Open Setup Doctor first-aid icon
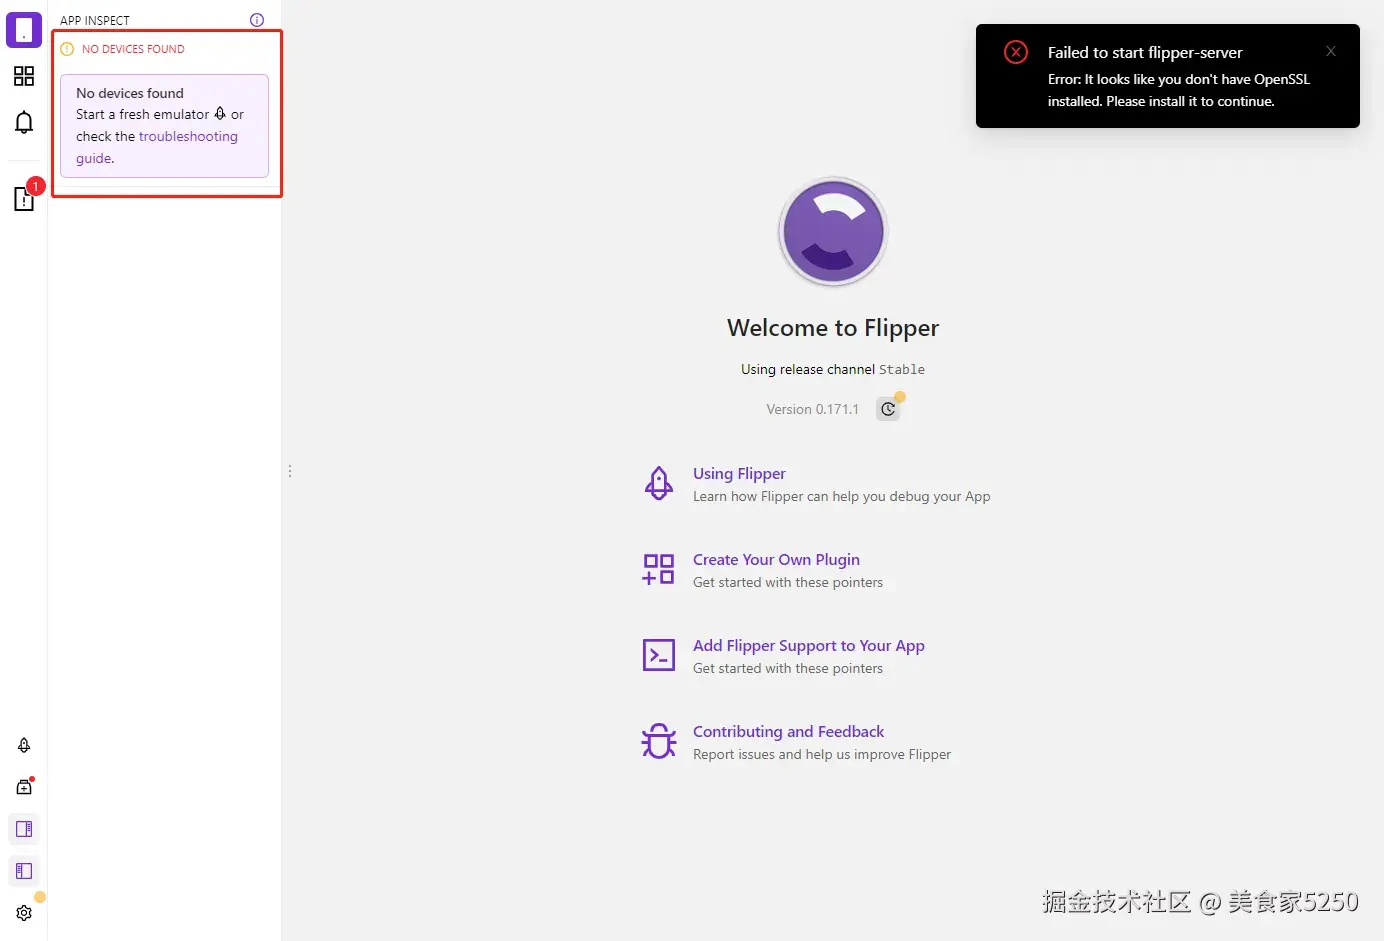 [x=24, y=787]
